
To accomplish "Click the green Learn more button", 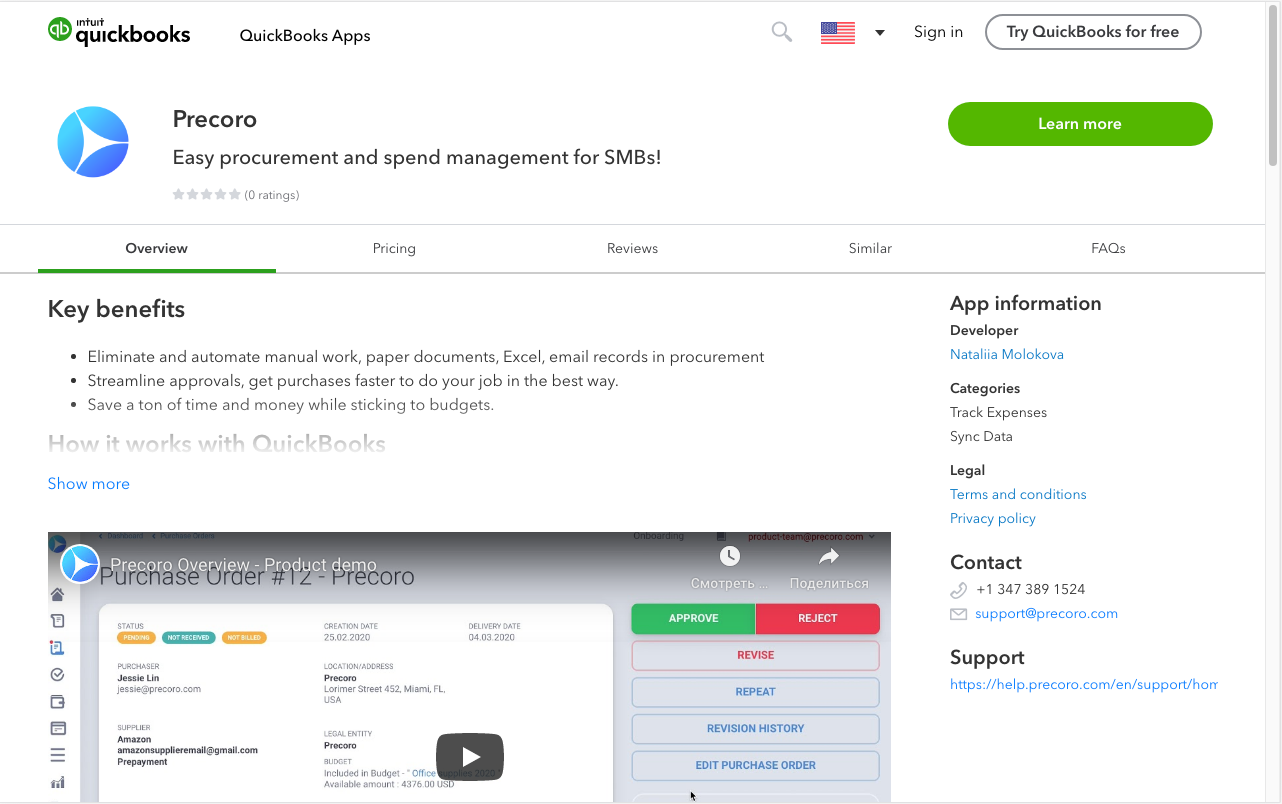I will click(x=1080, y=124).
